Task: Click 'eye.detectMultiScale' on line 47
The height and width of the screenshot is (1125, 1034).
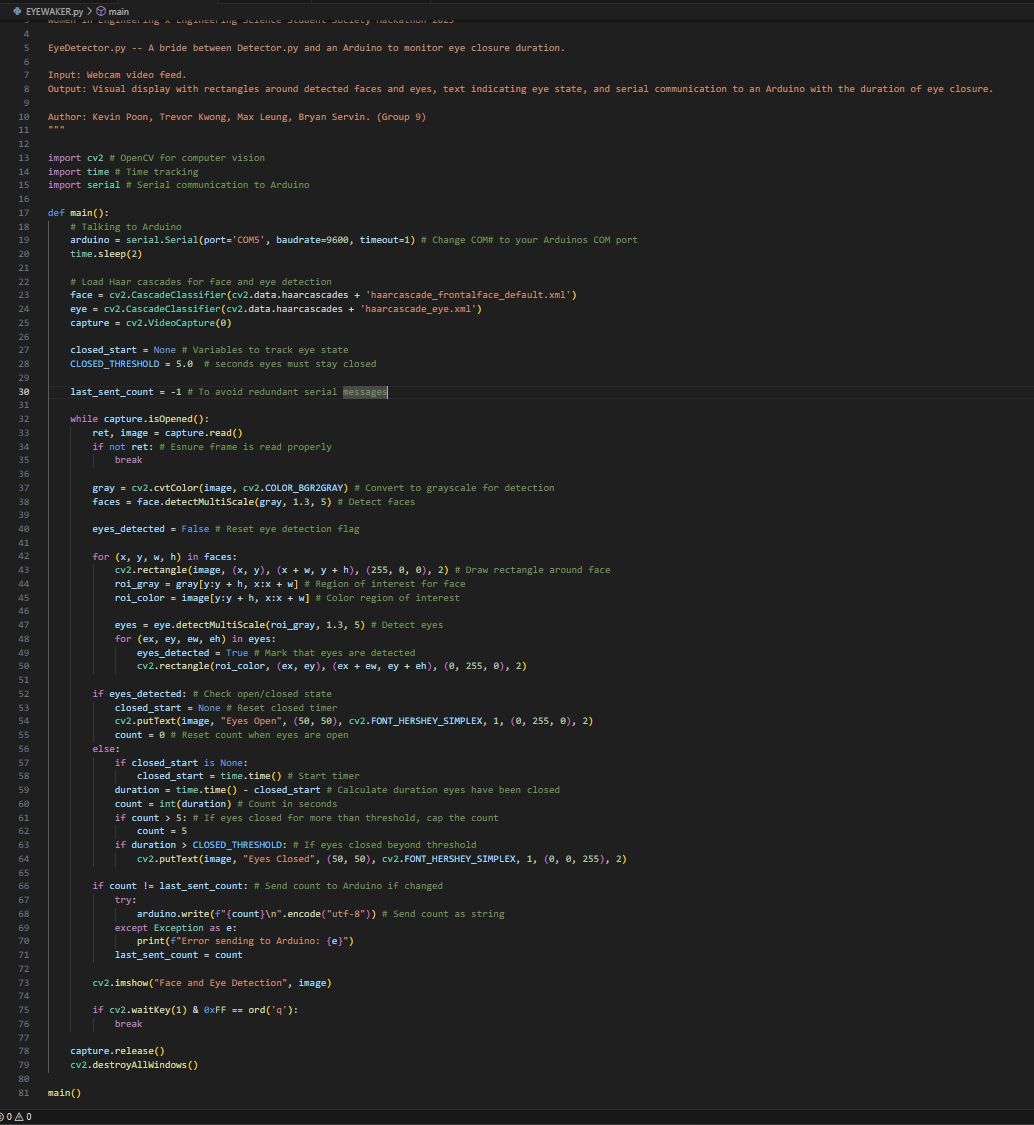Action: [210, 625]
